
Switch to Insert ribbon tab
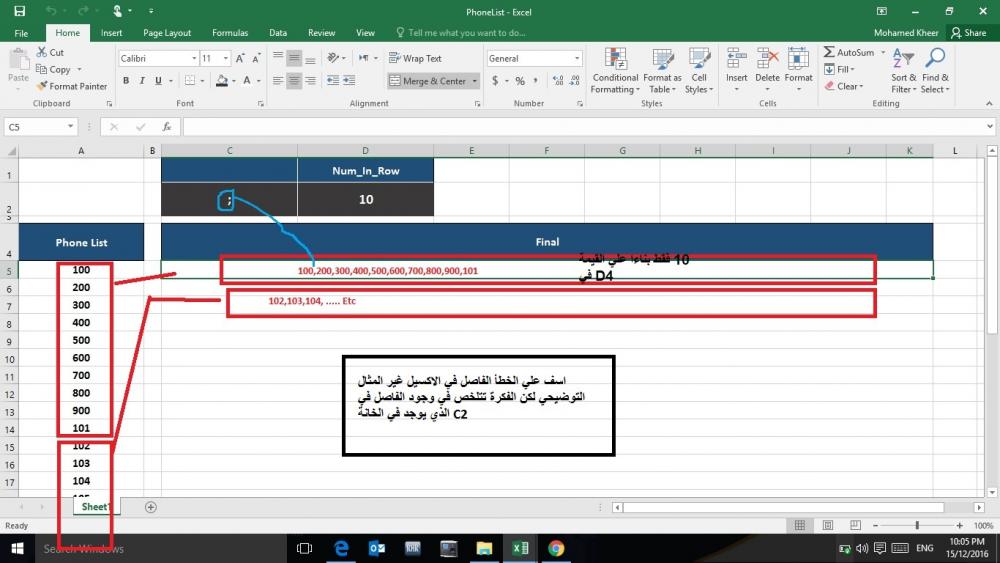pos(111,33)
